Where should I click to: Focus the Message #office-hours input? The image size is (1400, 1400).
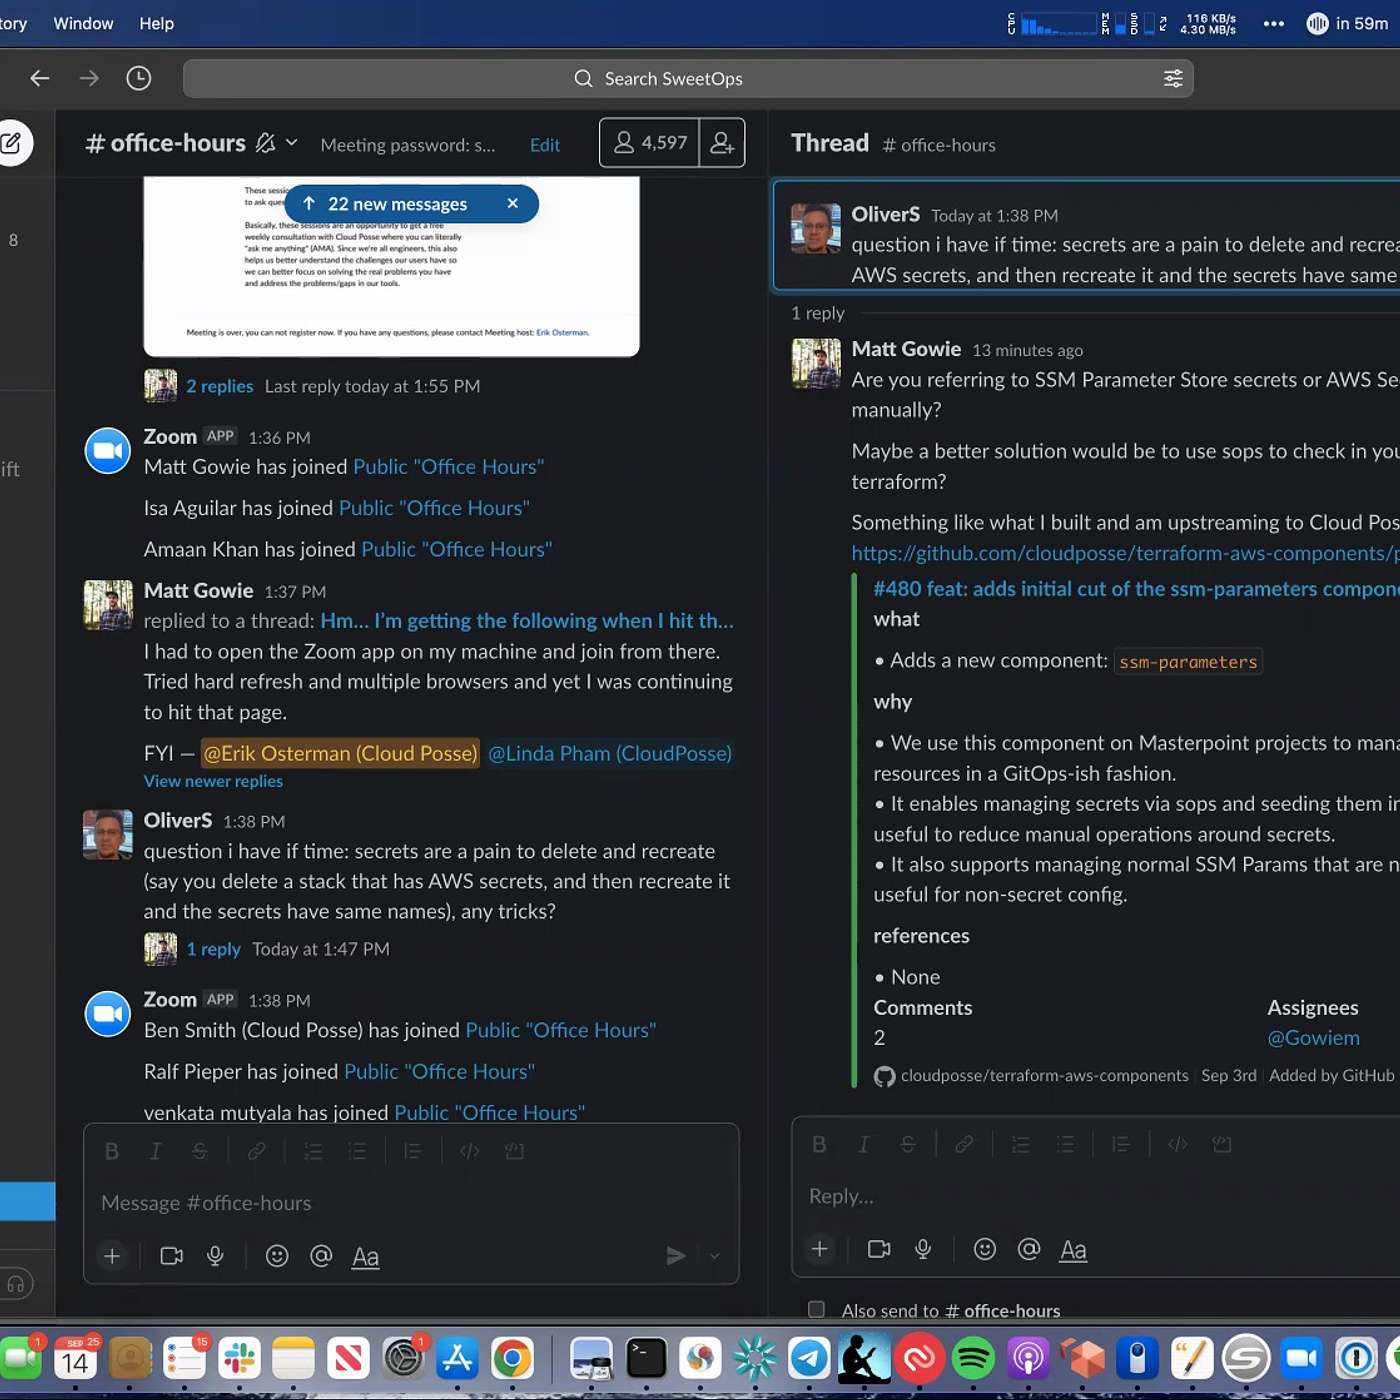point(411,1203)
